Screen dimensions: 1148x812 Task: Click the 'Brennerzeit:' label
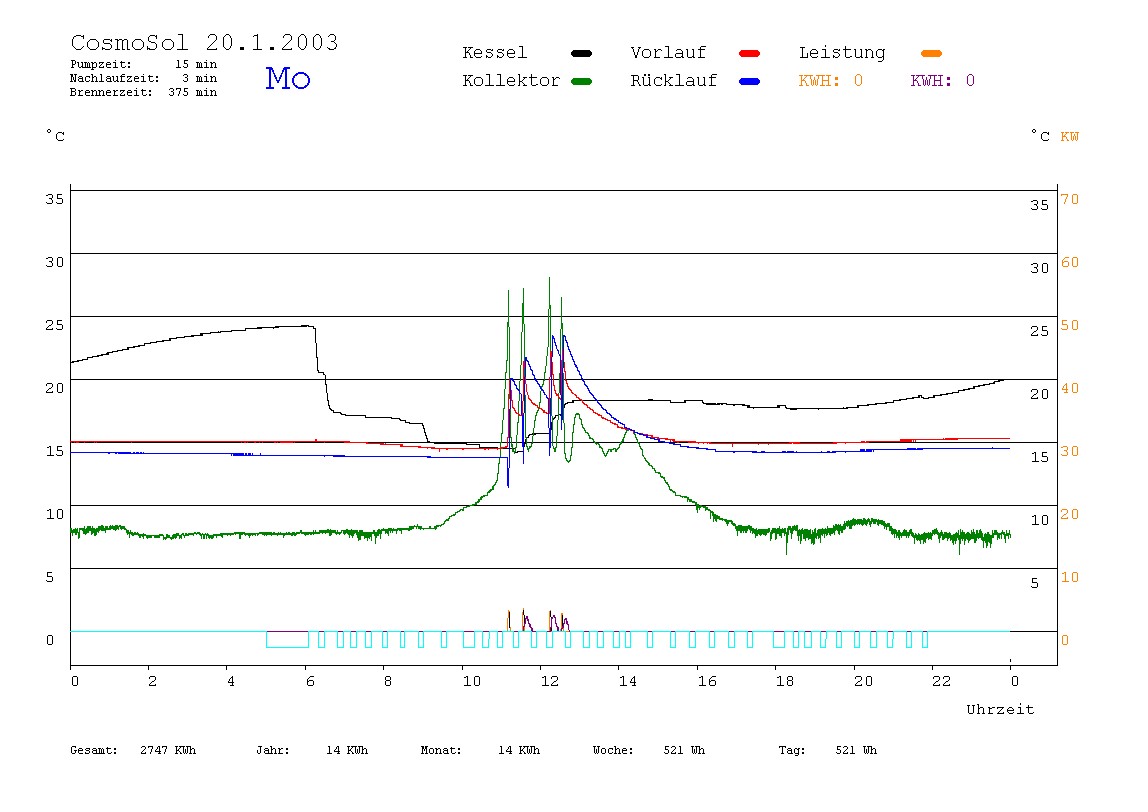tap(111, 92)
